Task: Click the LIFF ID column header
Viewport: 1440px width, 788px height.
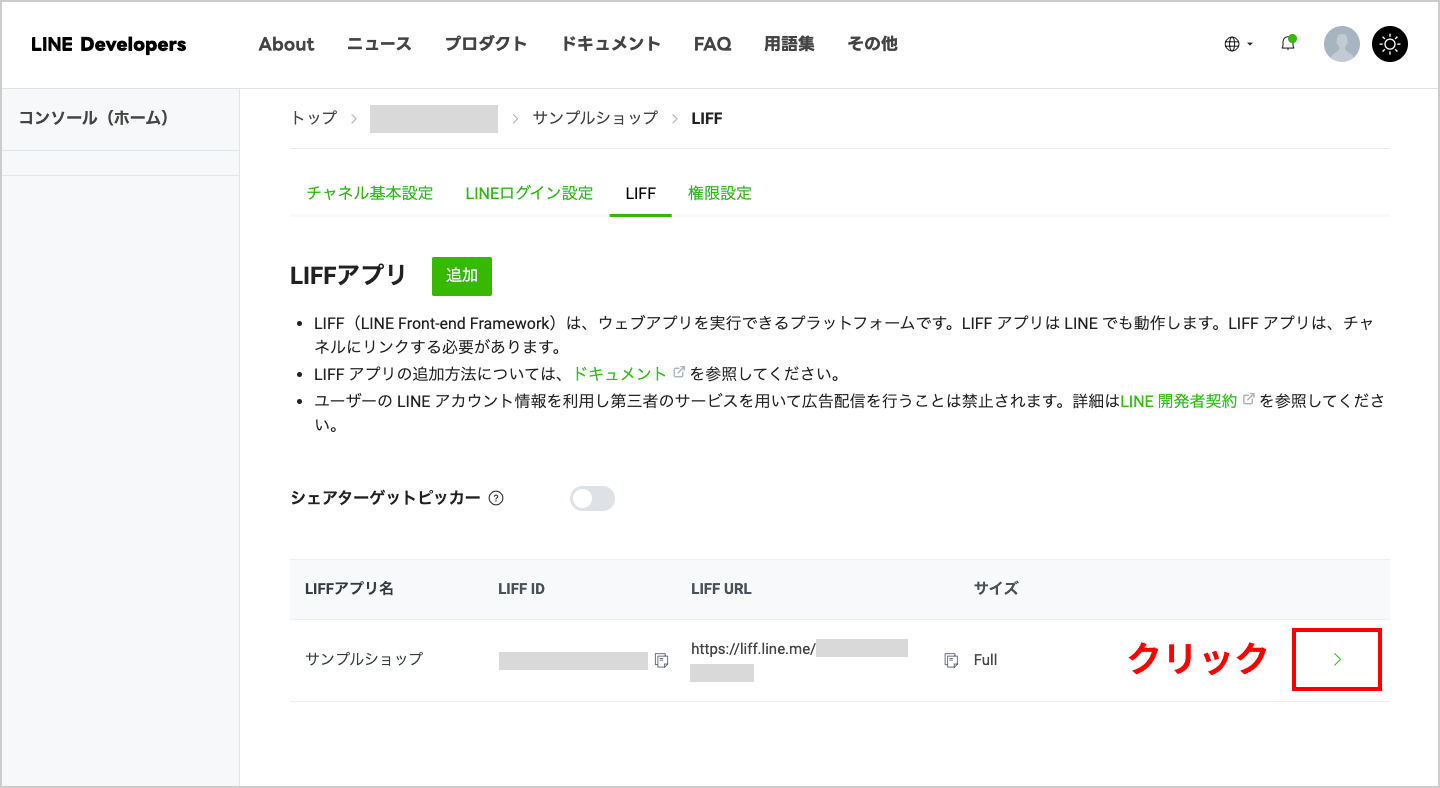Action: click(521, 588)
